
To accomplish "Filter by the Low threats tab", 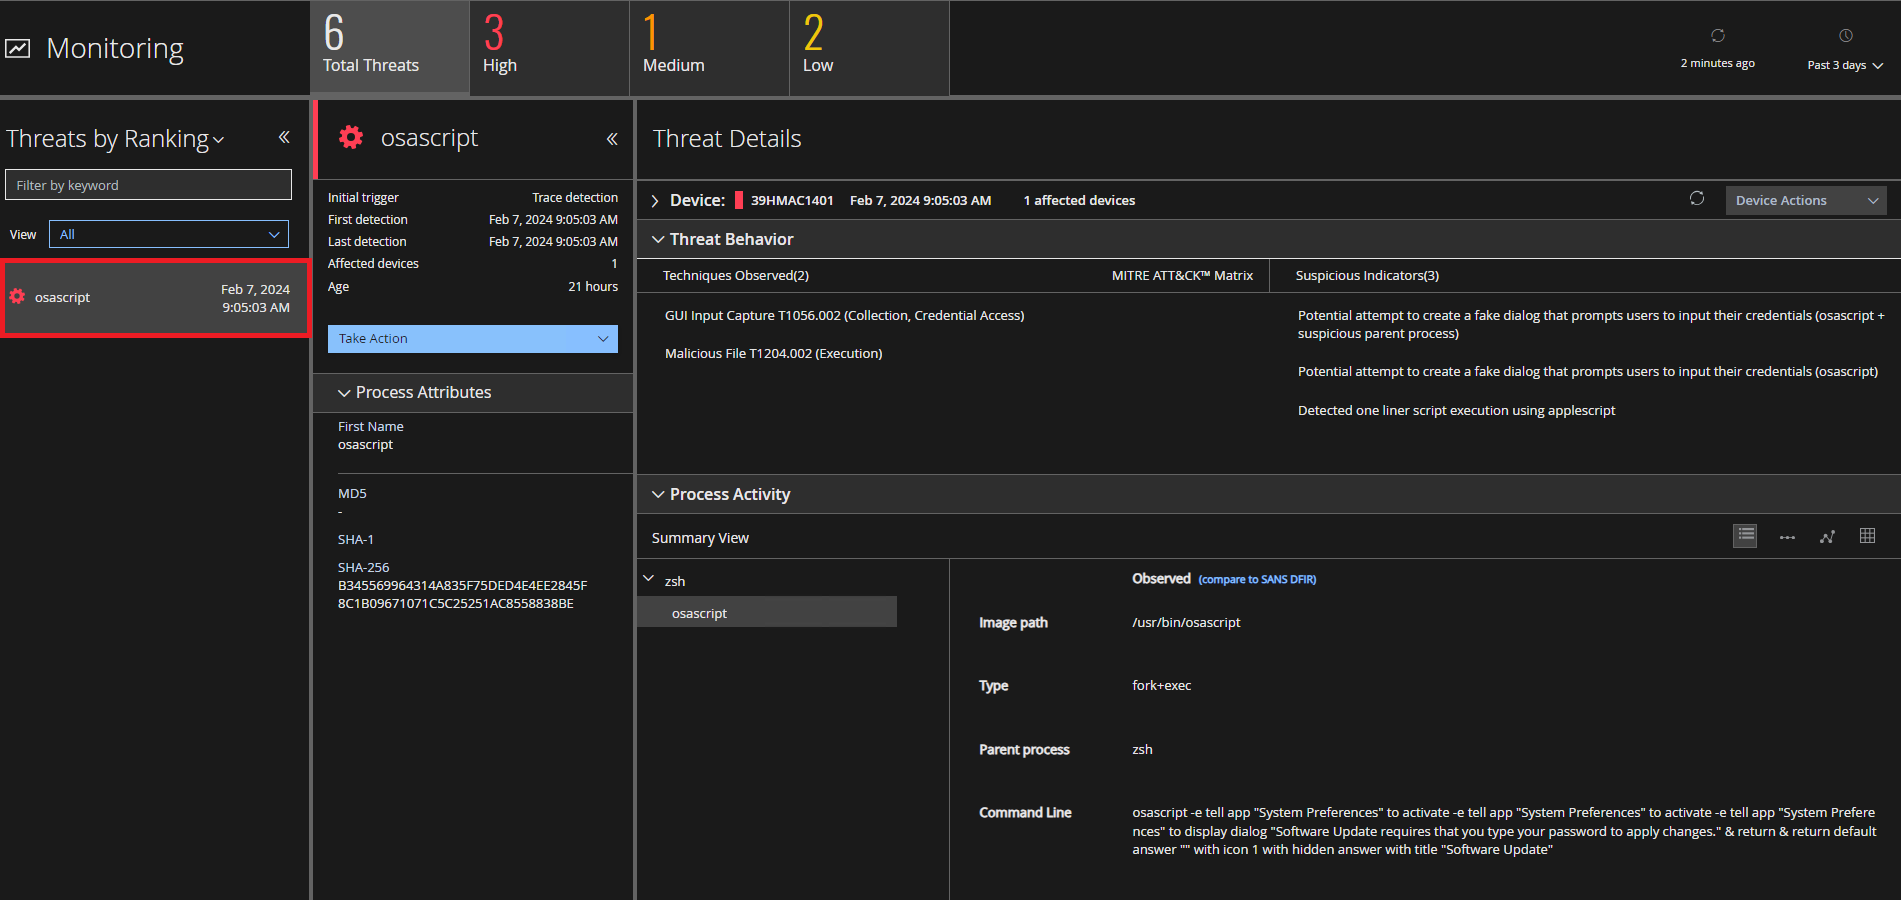I will pyautogui.click(x=869, y=48).
